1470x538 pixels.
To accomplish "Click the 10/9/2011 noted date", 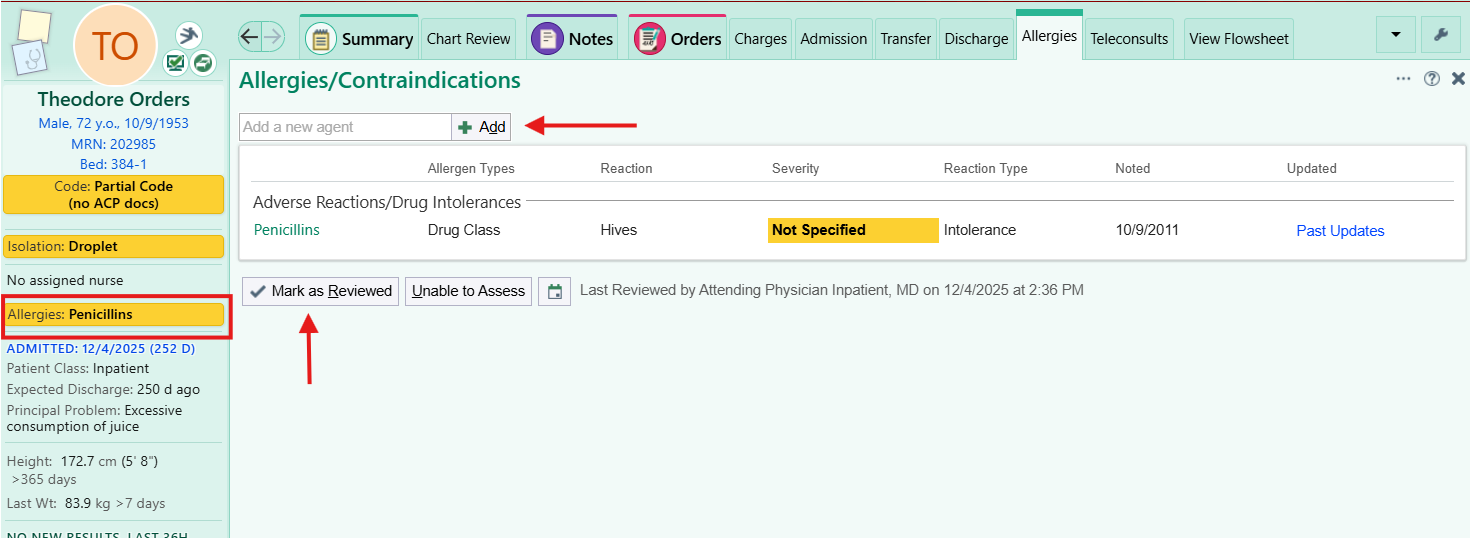I will click(x=1147, y=230).
